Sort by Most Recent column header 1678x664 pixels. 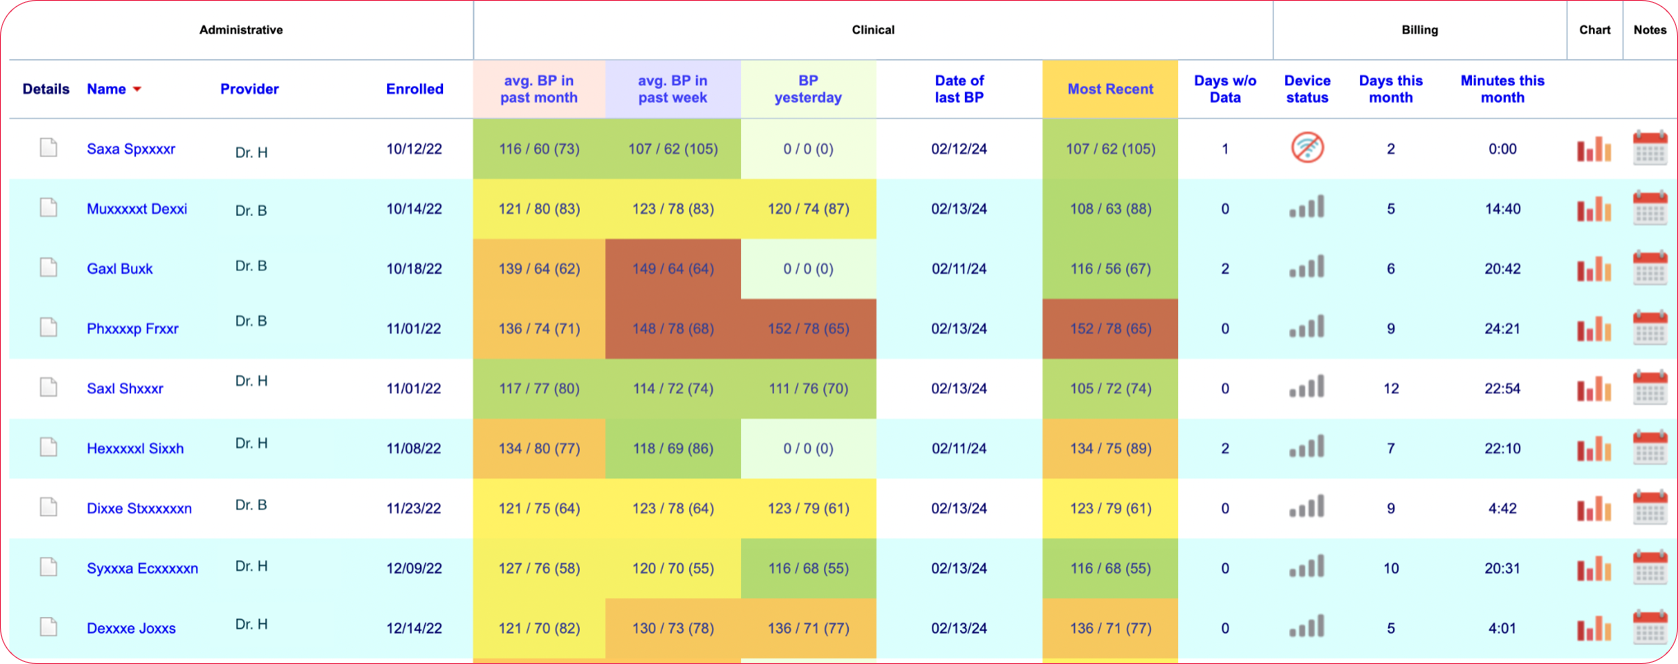click(x=1110, y=89)
